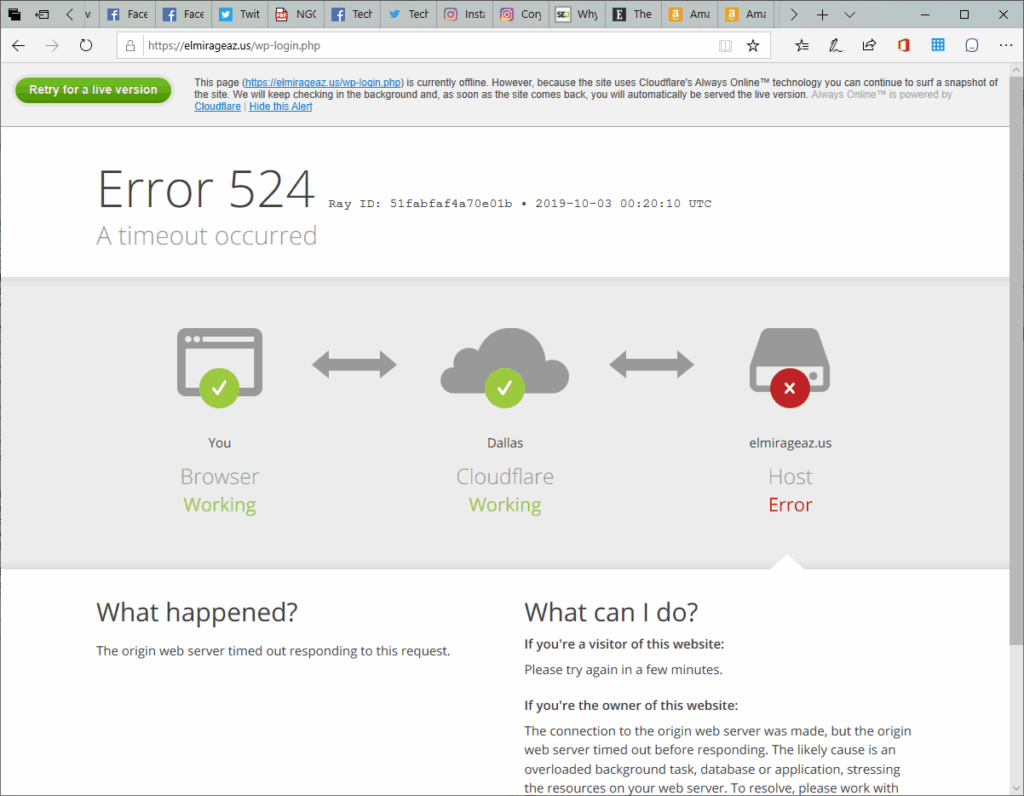Image resolution: width=1024 pixels, height=796 pixels.
Task: Open reading view from address bar
Action: click(725, 46)
